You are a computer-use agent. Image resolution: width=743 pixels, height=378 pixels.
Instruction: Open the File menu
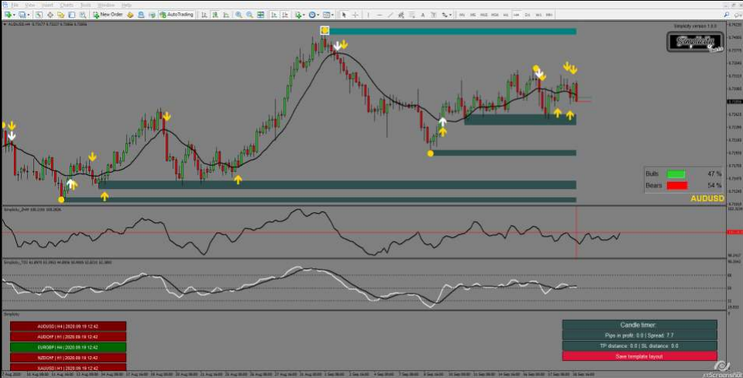coord(15,5)
